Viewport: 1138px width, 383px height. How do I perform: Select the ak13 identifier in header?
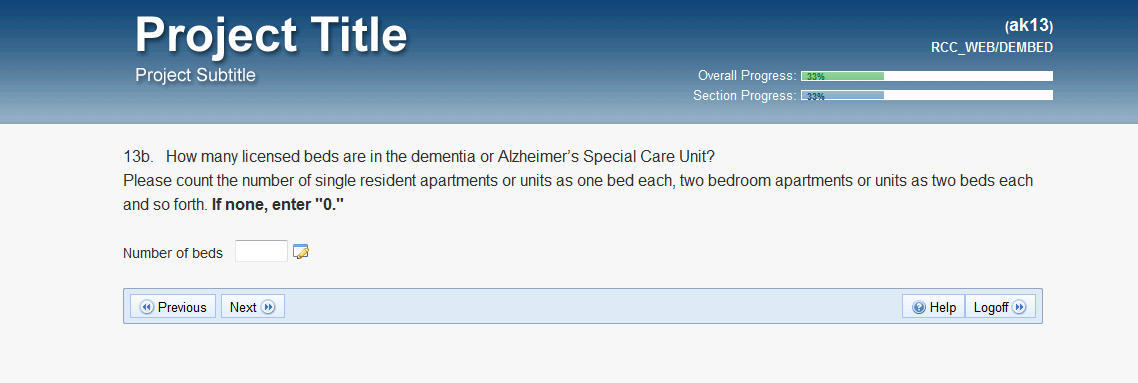(x=1029, y=25)
